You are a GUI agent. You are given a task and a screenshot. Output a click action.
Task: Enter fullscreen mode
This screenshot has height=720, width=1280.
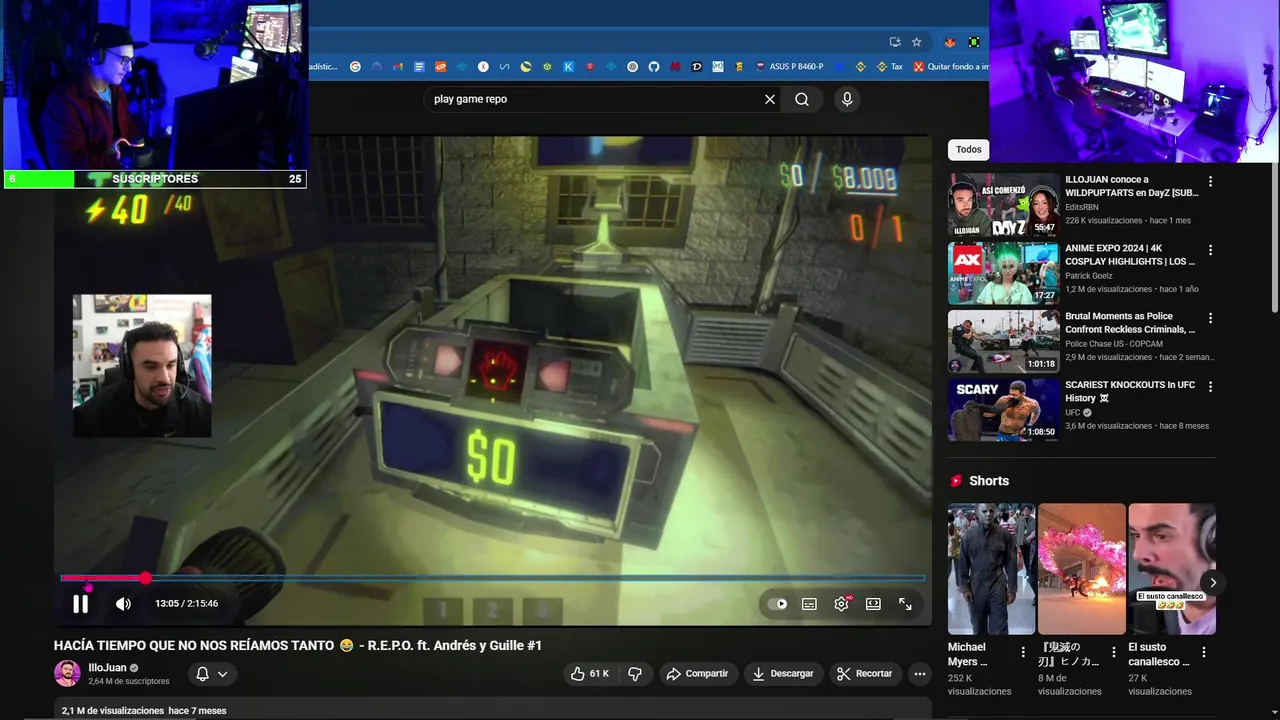pos(905,604)
